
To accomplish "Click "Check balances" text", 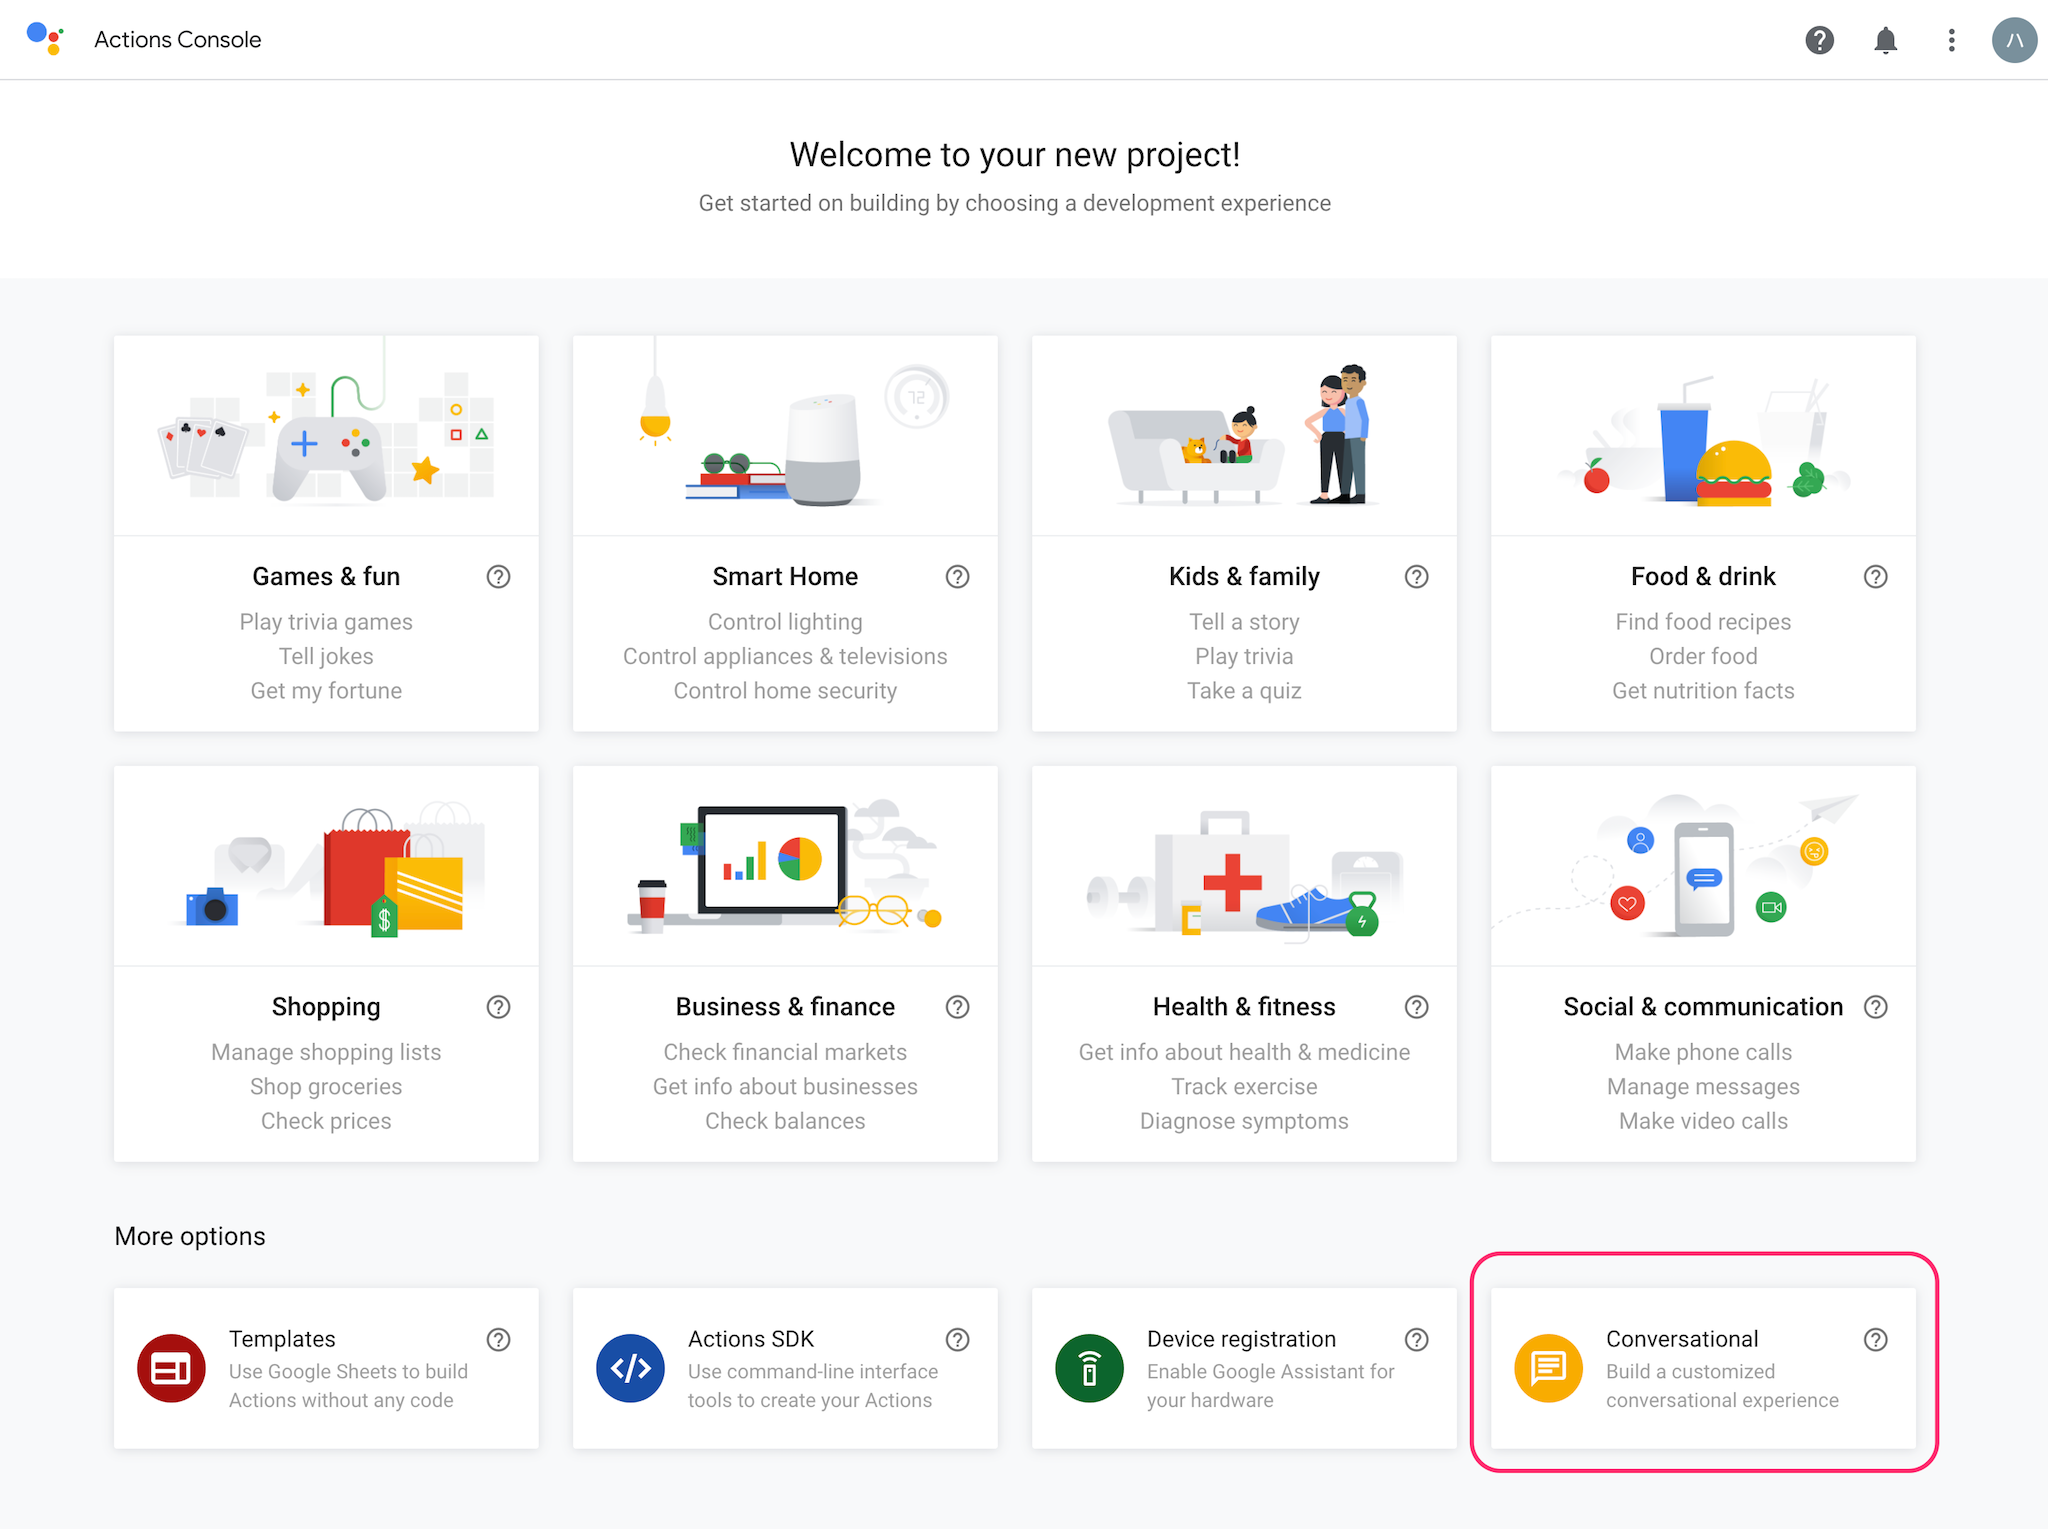I will click(x=785, y=1121).
